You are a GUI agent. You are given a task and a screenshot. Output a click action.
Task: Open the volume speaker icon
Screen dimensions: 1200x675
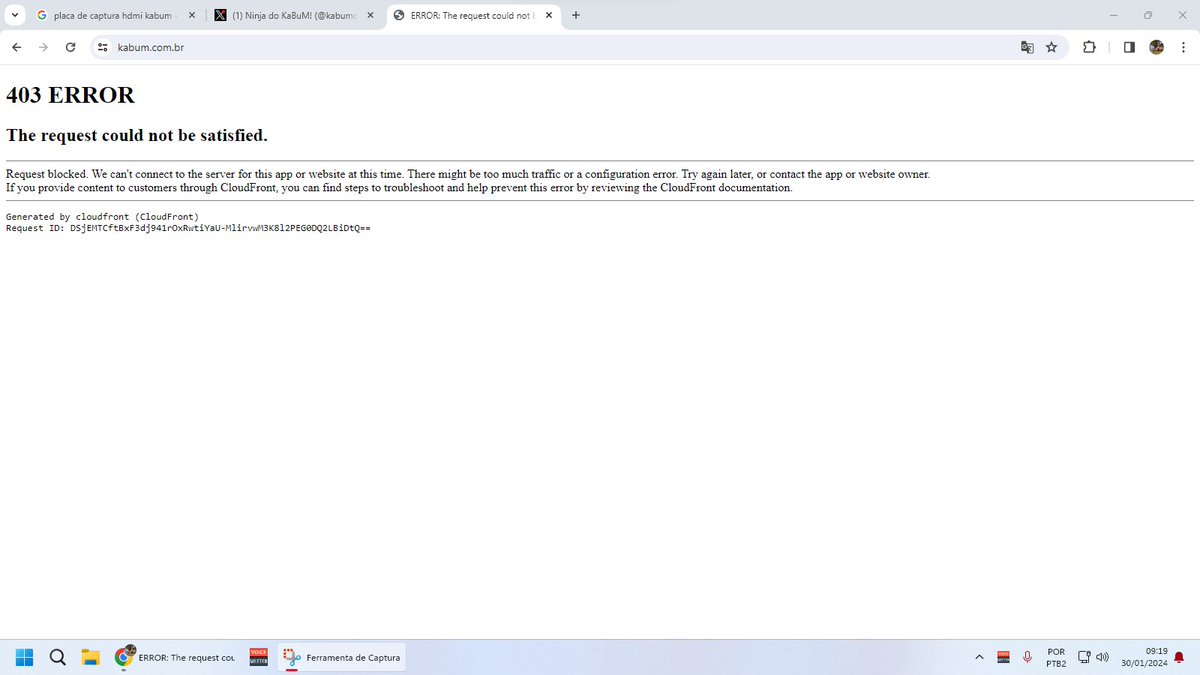pos(1102,657)
